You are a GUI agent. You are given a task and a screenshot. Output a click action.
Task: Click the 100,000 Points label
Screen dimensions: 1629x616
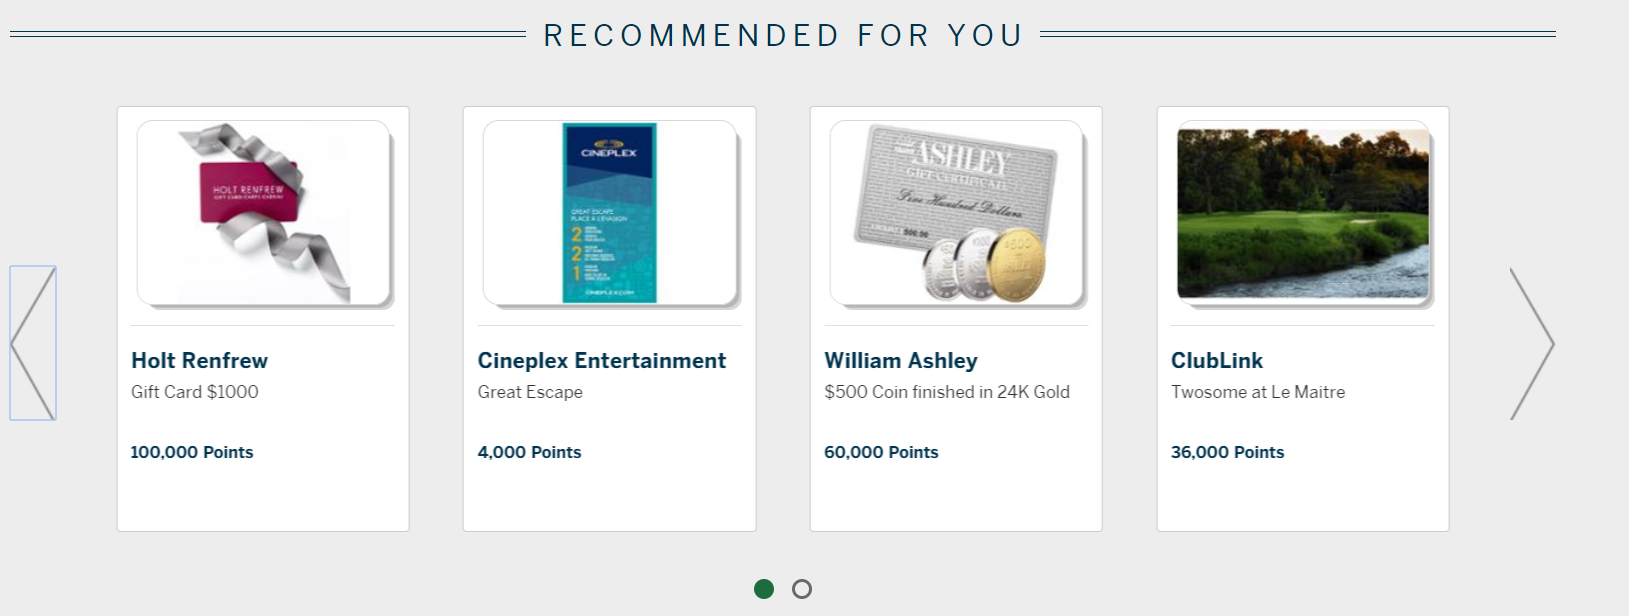[x=192, y=452]
